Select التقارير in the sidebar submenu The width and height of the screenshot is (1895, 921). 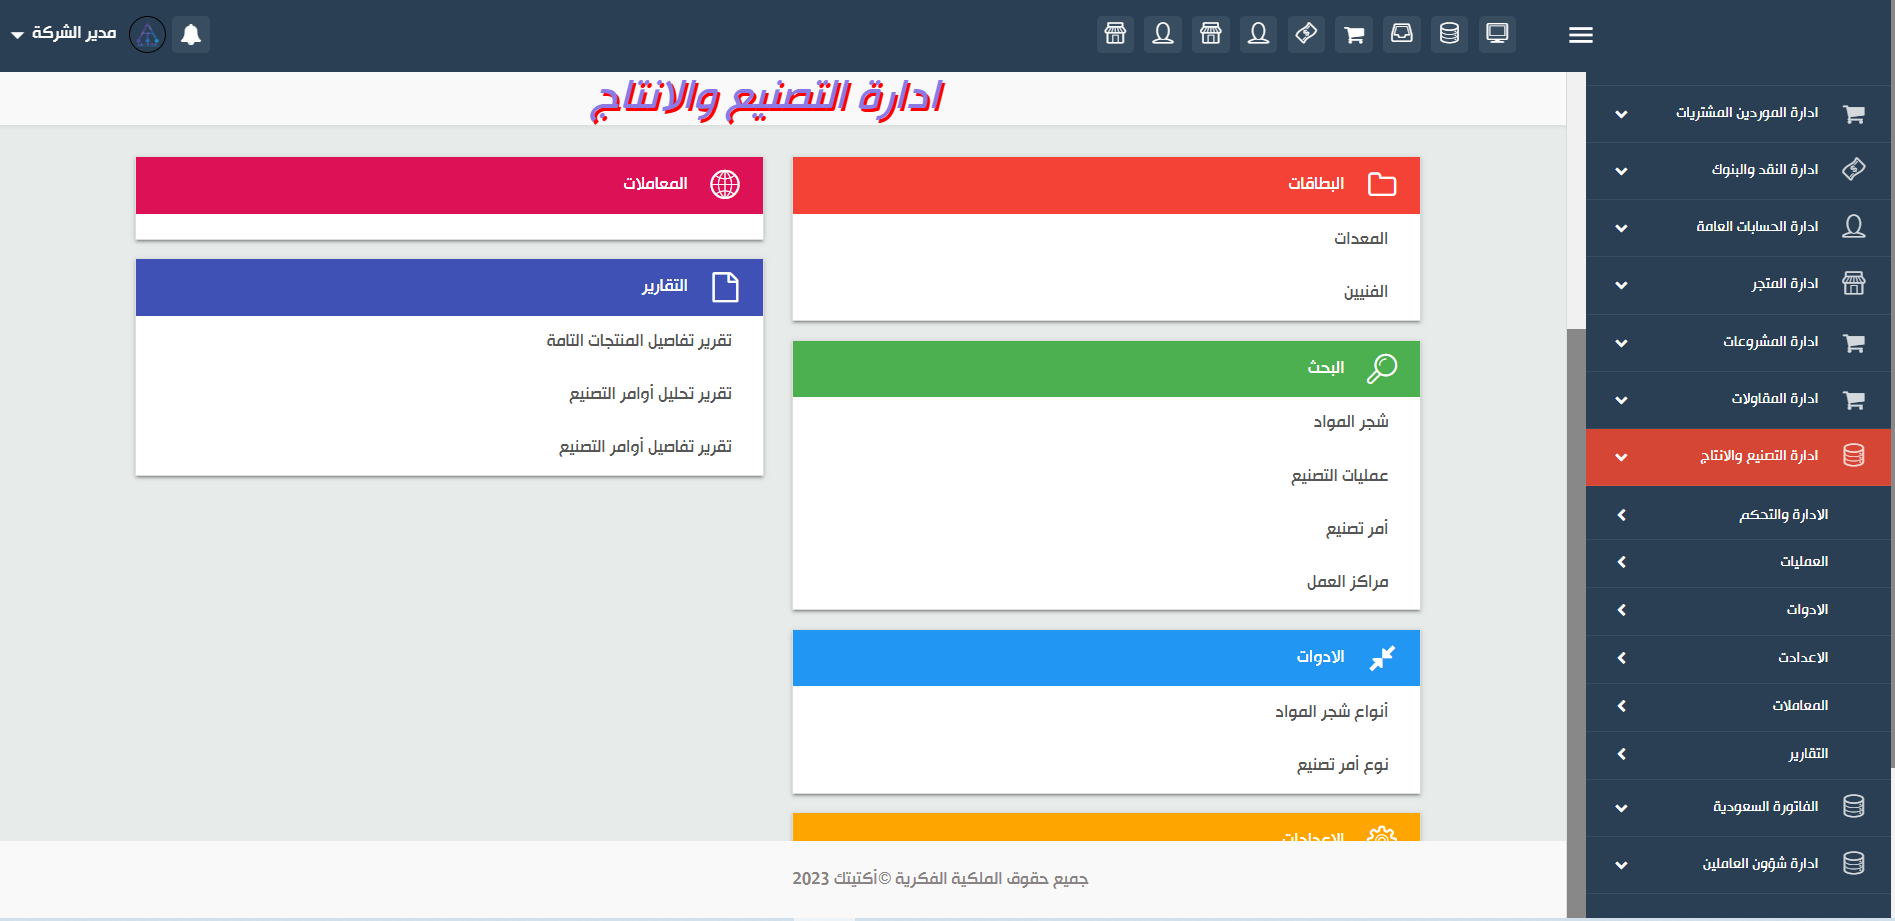coord(1808,754)
